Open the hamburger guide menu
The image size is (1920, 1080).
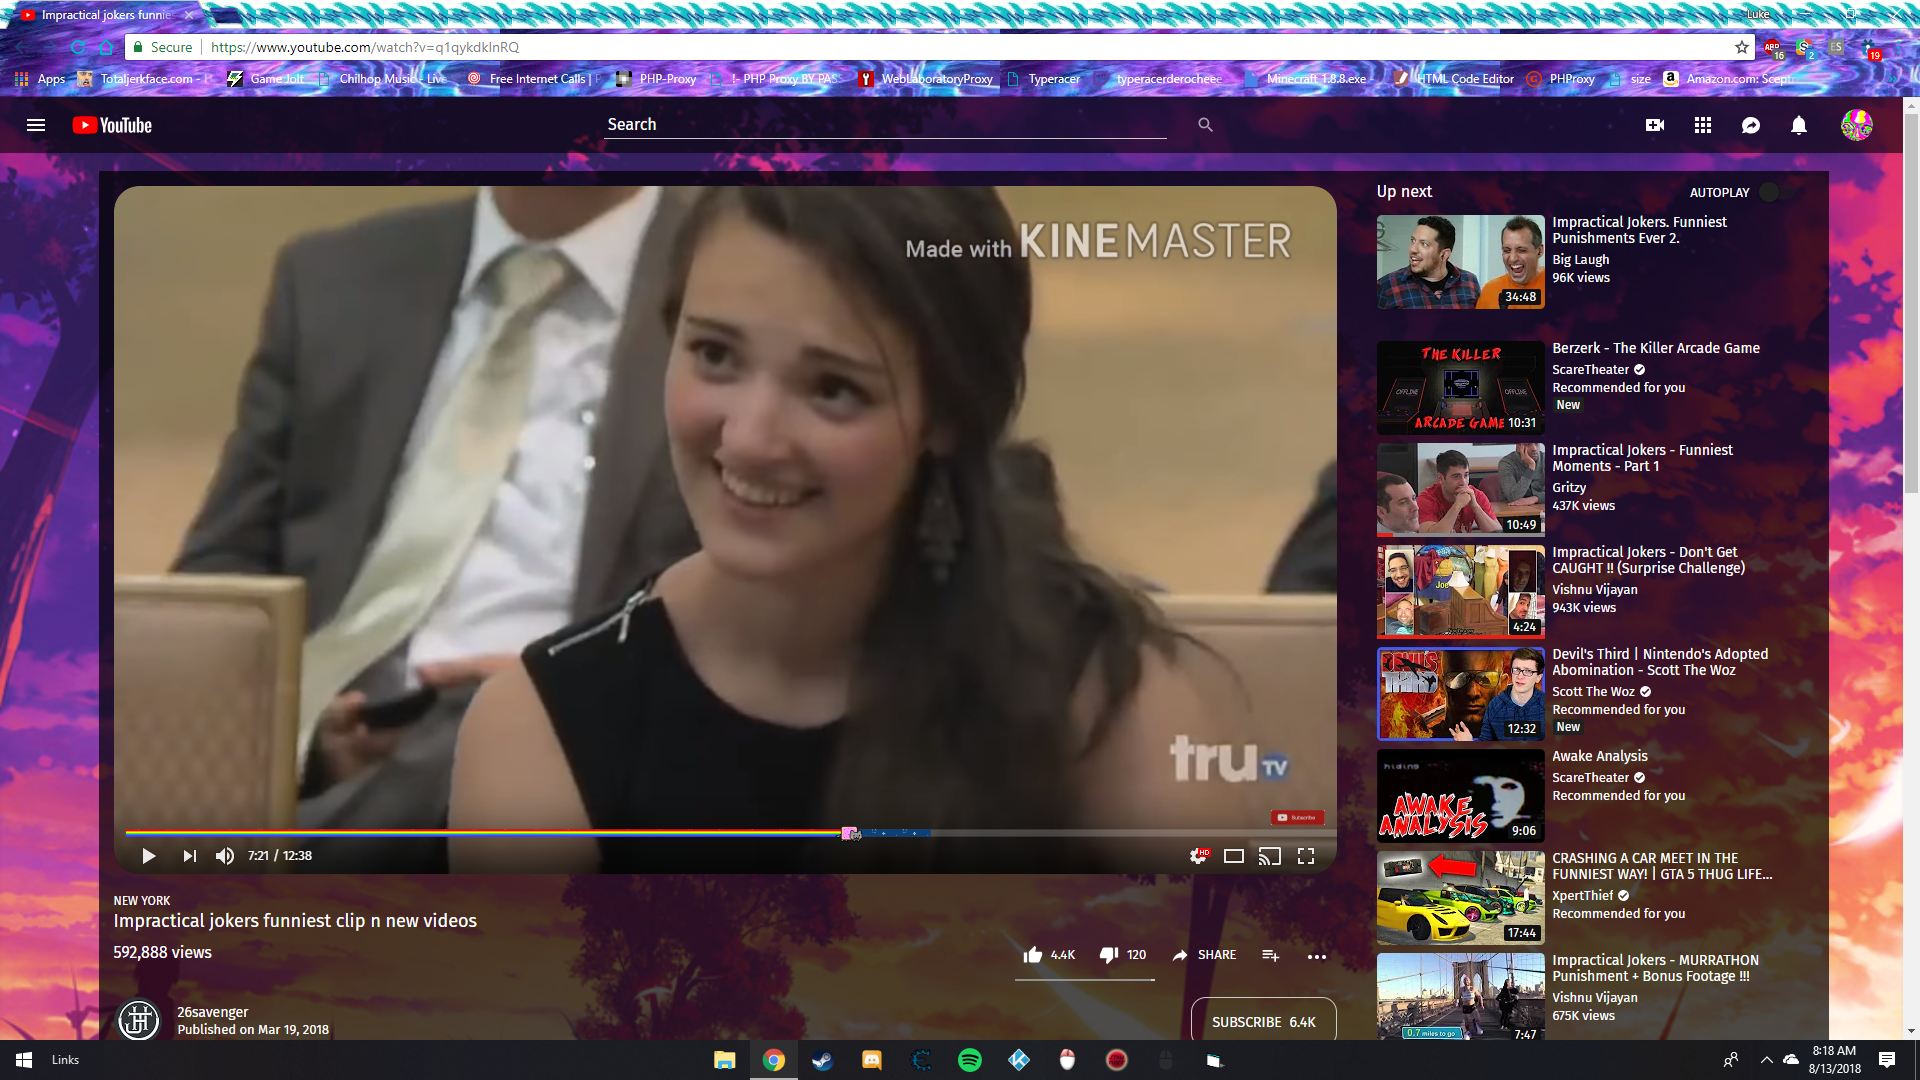(36, 125)
